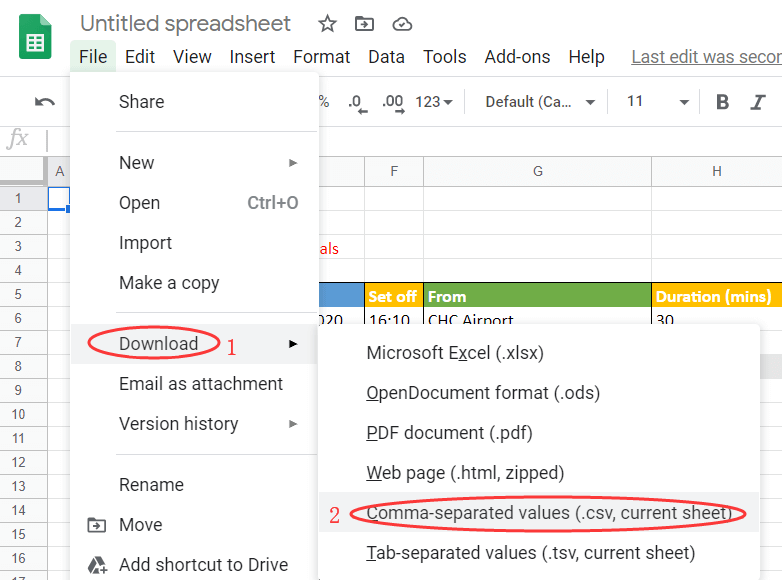The image size is (782, 580).
Task: Open the Data menu
Action: (386, 57)
